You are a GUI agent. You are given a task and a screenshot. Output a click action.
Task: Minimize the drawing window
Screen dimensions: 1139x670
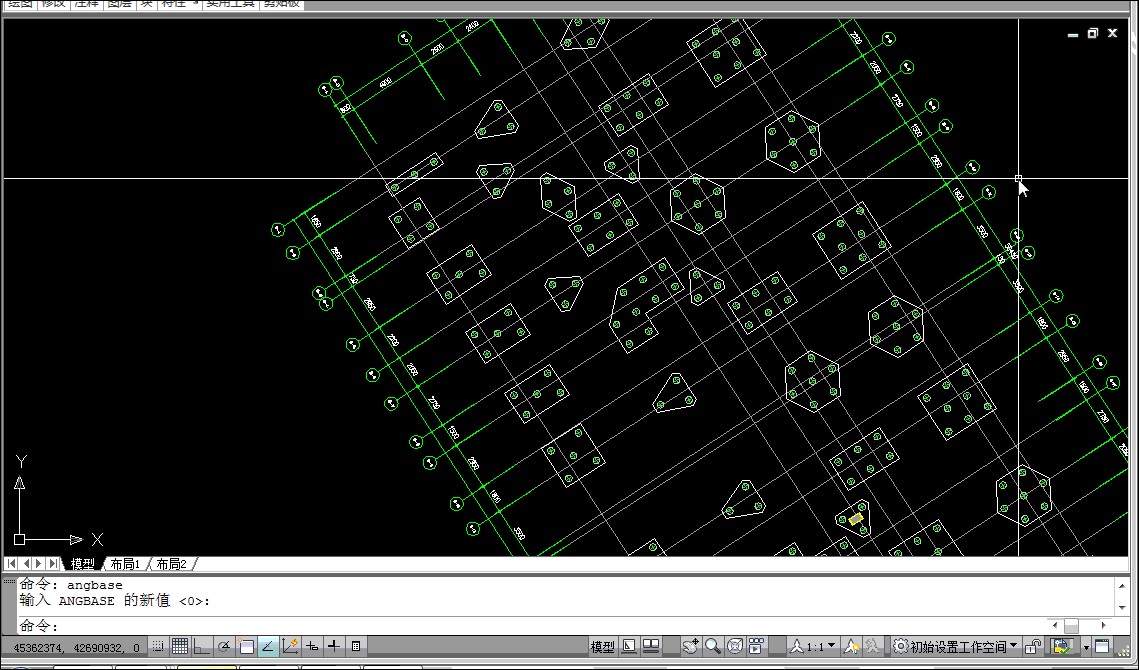(1073, 34)
